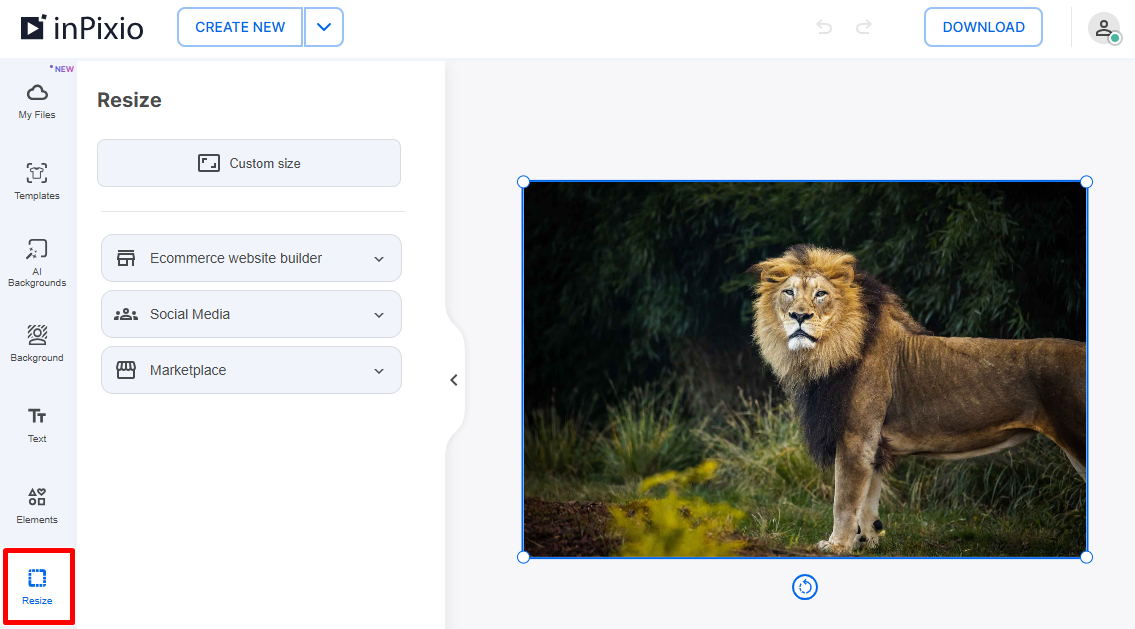This screenshot has height=629, width=1135.
Task: Click the Resize panel heading
Action: pos(130,100)
